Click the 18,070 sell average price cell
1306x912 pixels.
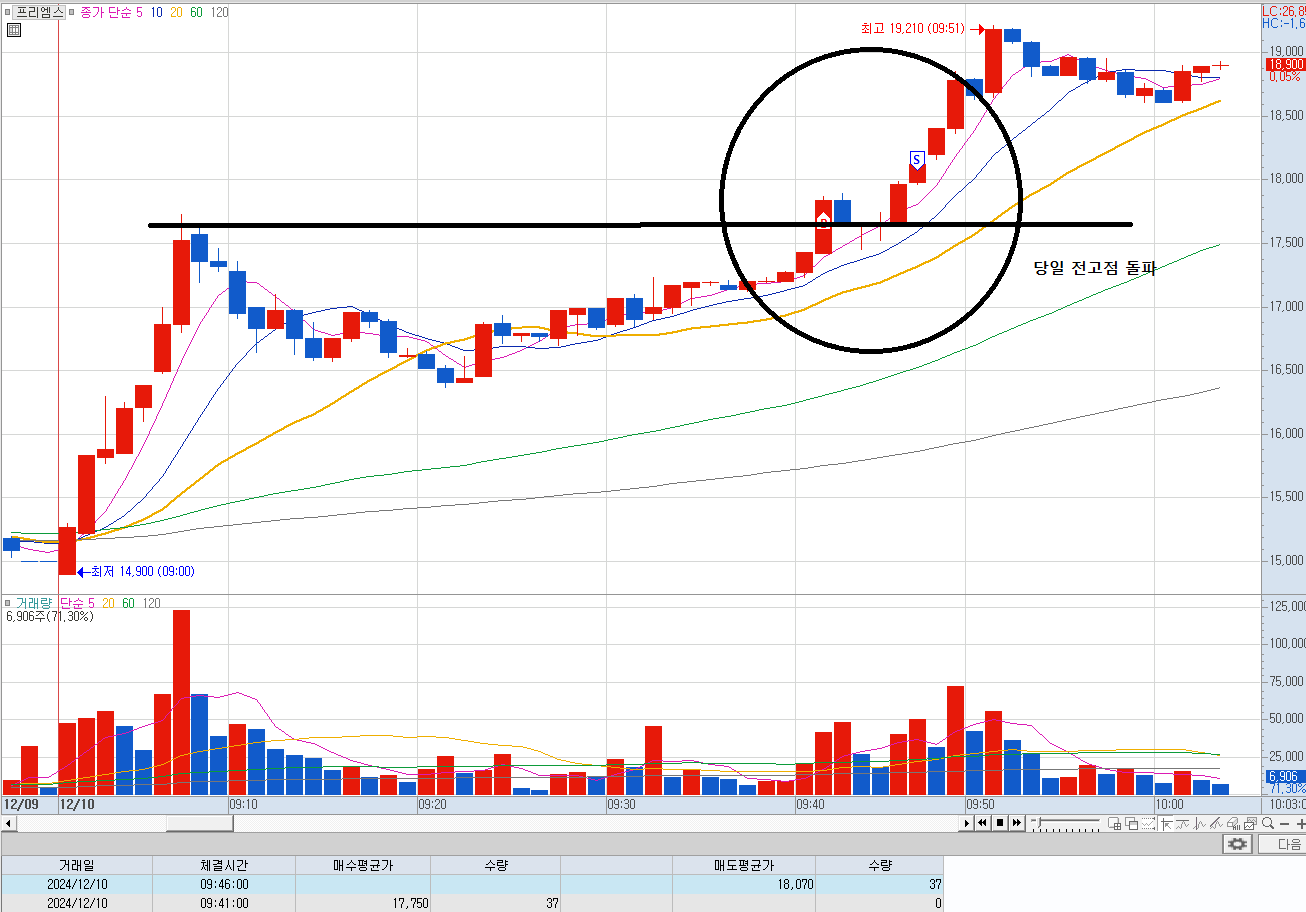[744, 885]
